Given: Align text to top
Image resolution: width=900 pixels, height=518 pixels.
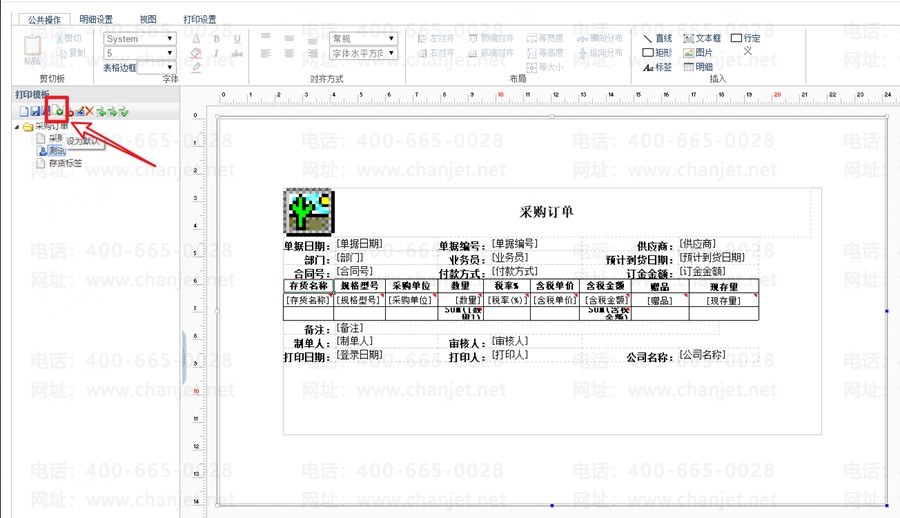Looking at the screenshot, I should (x=266, y=38).
